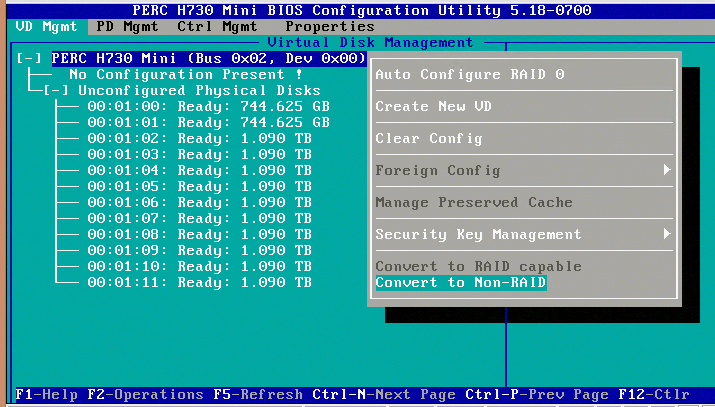
Task: Click F2-Operations in the bottom bar
Action: click(x=145, y=394)
